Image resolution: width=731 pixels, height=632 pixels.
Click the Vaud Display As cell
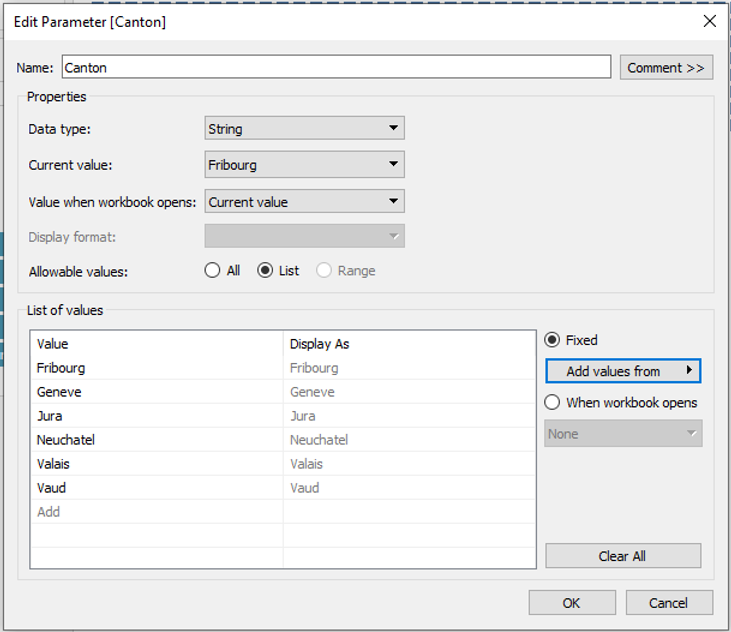click(409, 488)
